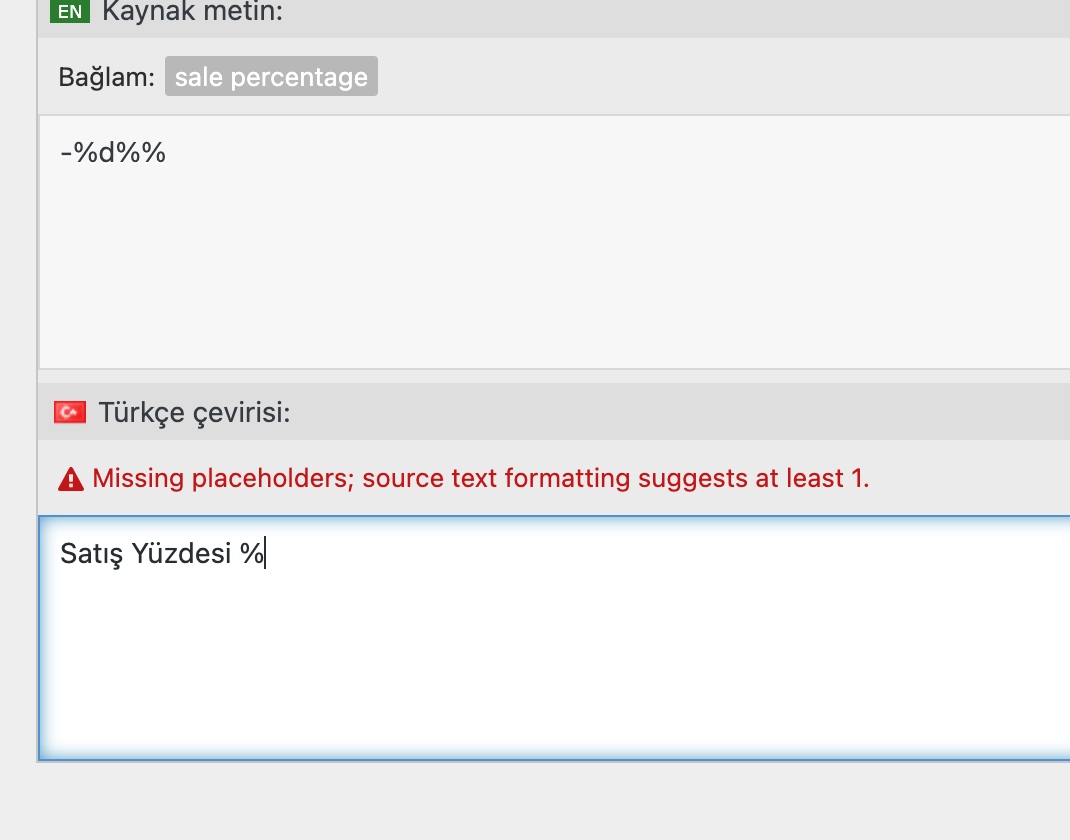The width and height of the screenshot is (1070, 840).
Task: Place cursor on the word "Yüzdesi"
Action: click(181, 553)
